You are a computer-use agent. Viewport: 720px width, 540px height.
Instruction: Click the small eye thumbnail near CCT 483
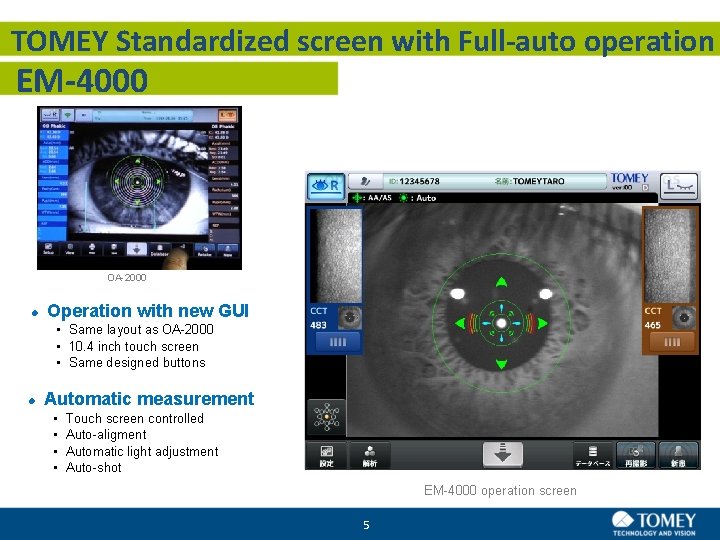tap(350, 318)
